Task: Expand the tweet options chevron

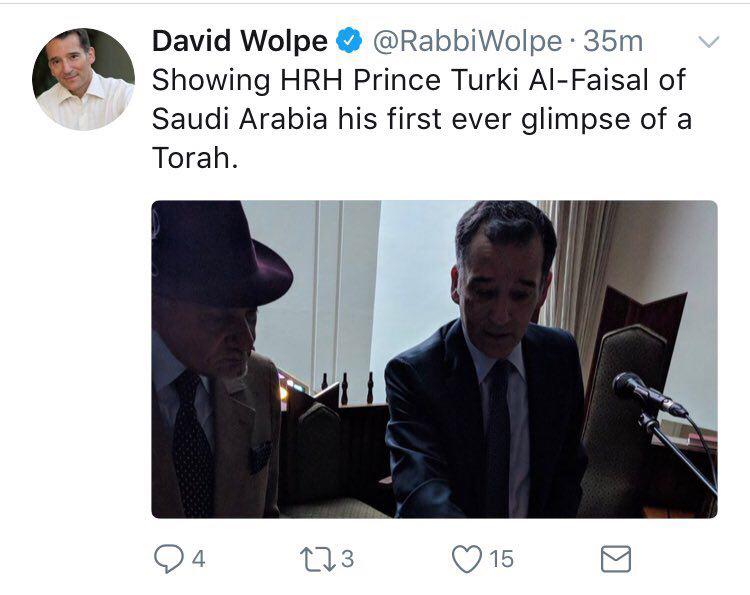Action: (x=707, y=43)
